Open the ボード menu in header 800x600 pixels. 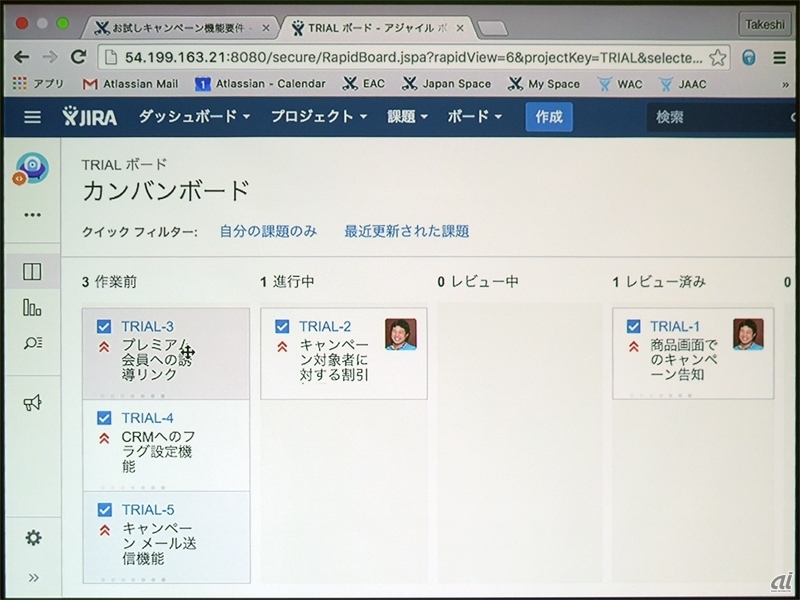coord(474,117)
